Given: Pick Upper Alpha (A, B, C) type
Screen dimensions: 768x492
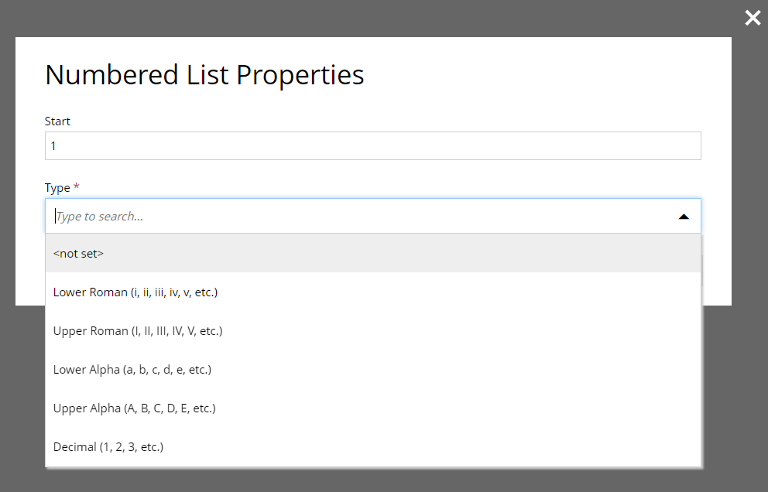Looking at the screenshot, I should point(373,408).
